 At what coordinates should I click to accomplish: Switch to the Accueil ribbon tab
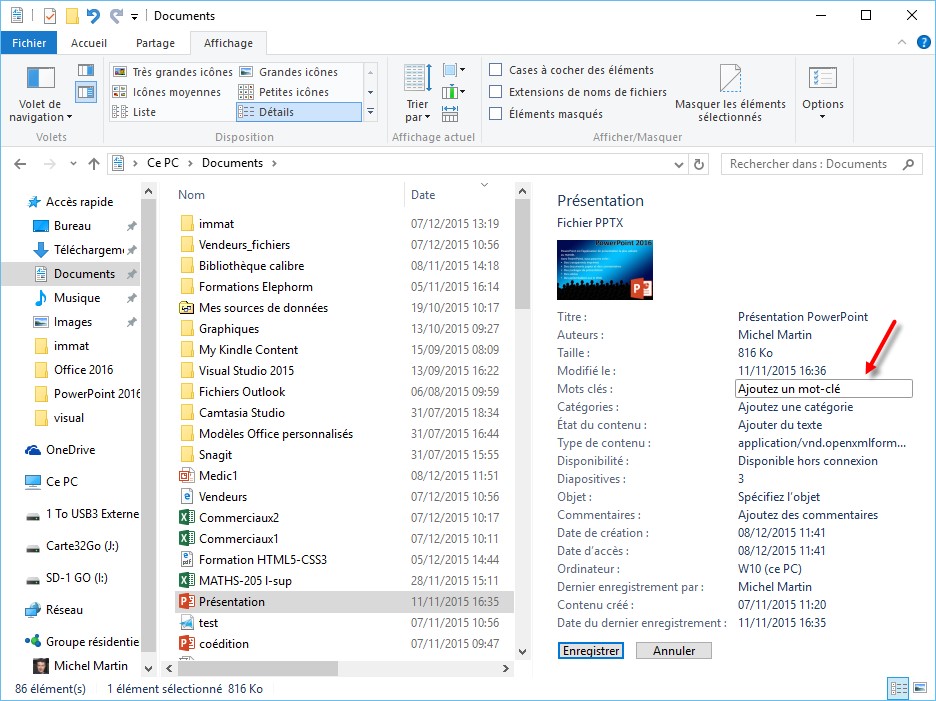89,43
